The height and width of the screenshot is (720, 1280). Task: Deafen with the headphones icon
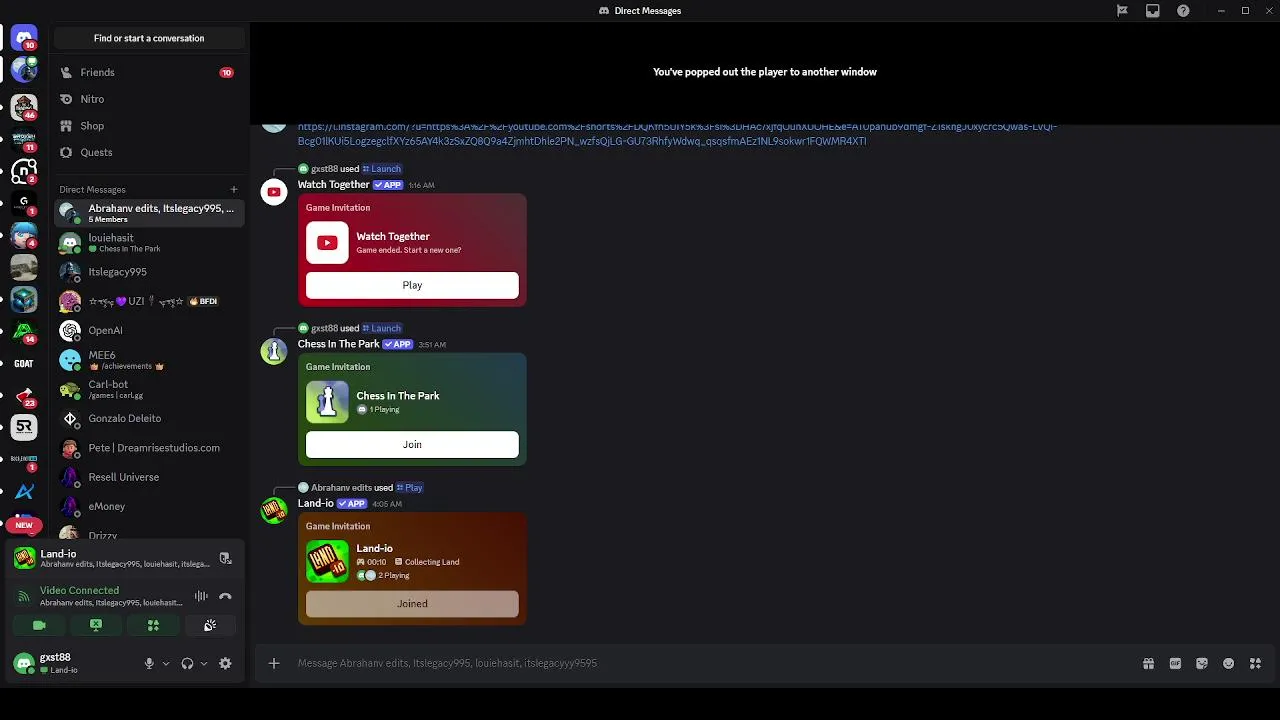pyautogui.click(x=187, y=663)
